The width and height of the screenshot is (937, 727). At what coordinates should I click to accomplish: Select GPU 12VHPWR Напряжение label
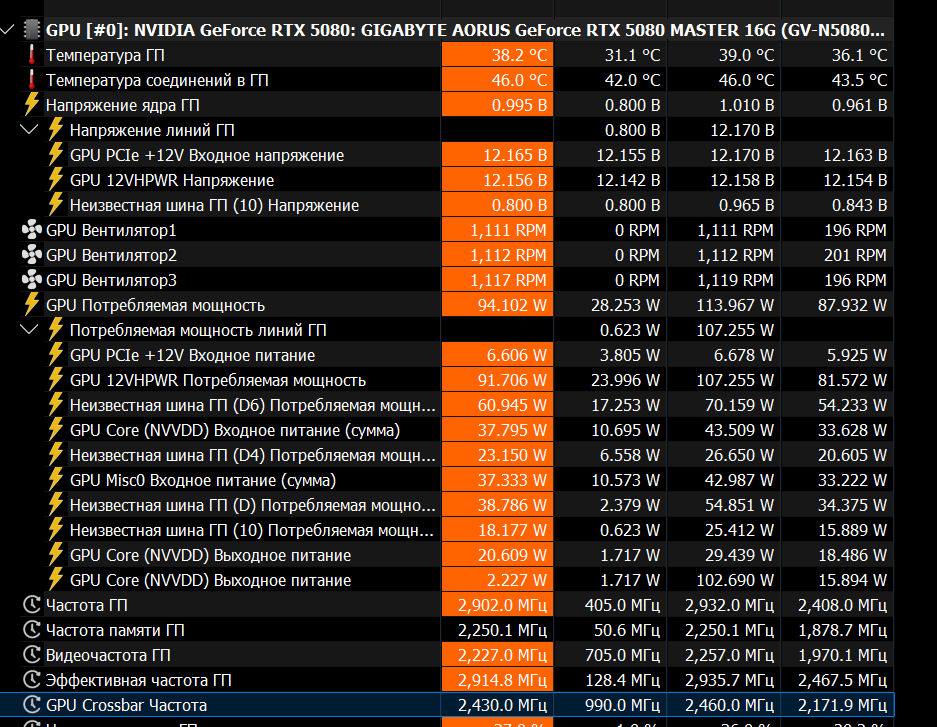(172, 180)
